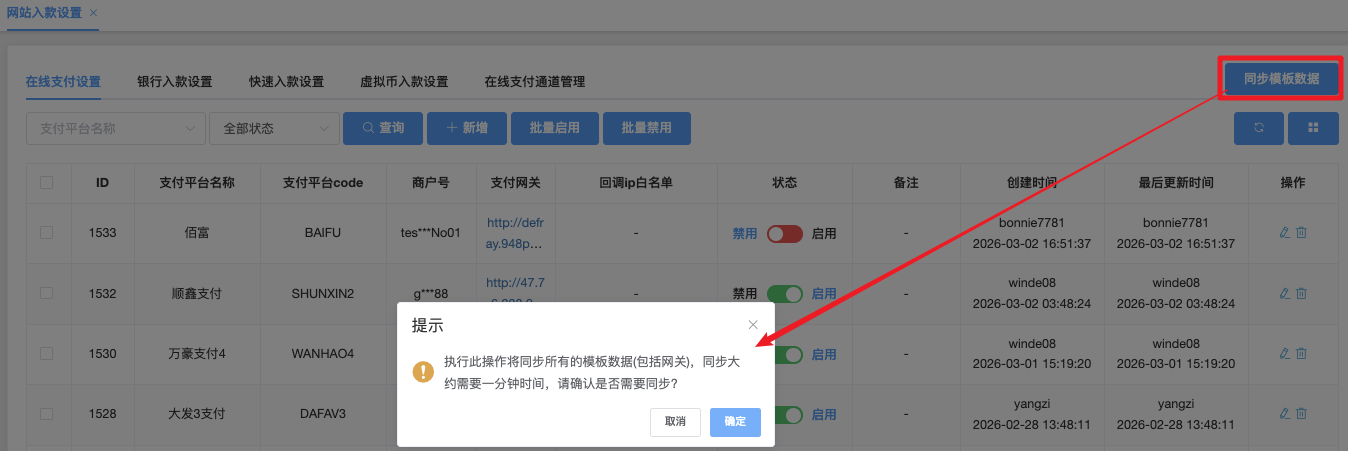Cancel the sync with 取消 button

click(675, 422)
